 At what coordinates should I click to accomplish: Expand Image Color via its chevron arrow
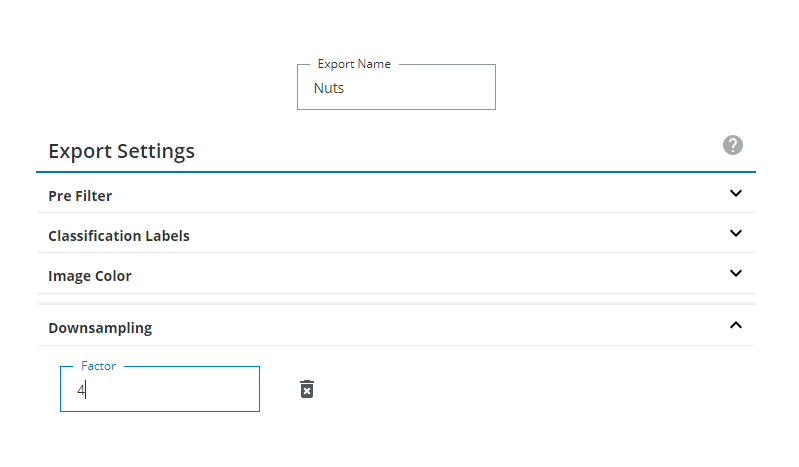736,273
